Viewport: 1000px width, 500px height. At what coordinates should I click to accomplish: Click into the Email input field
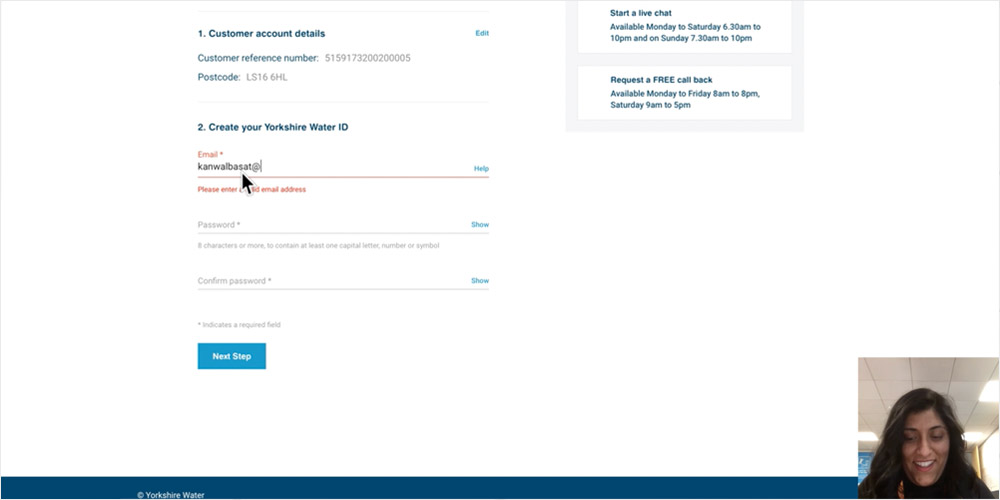[330, 167]
